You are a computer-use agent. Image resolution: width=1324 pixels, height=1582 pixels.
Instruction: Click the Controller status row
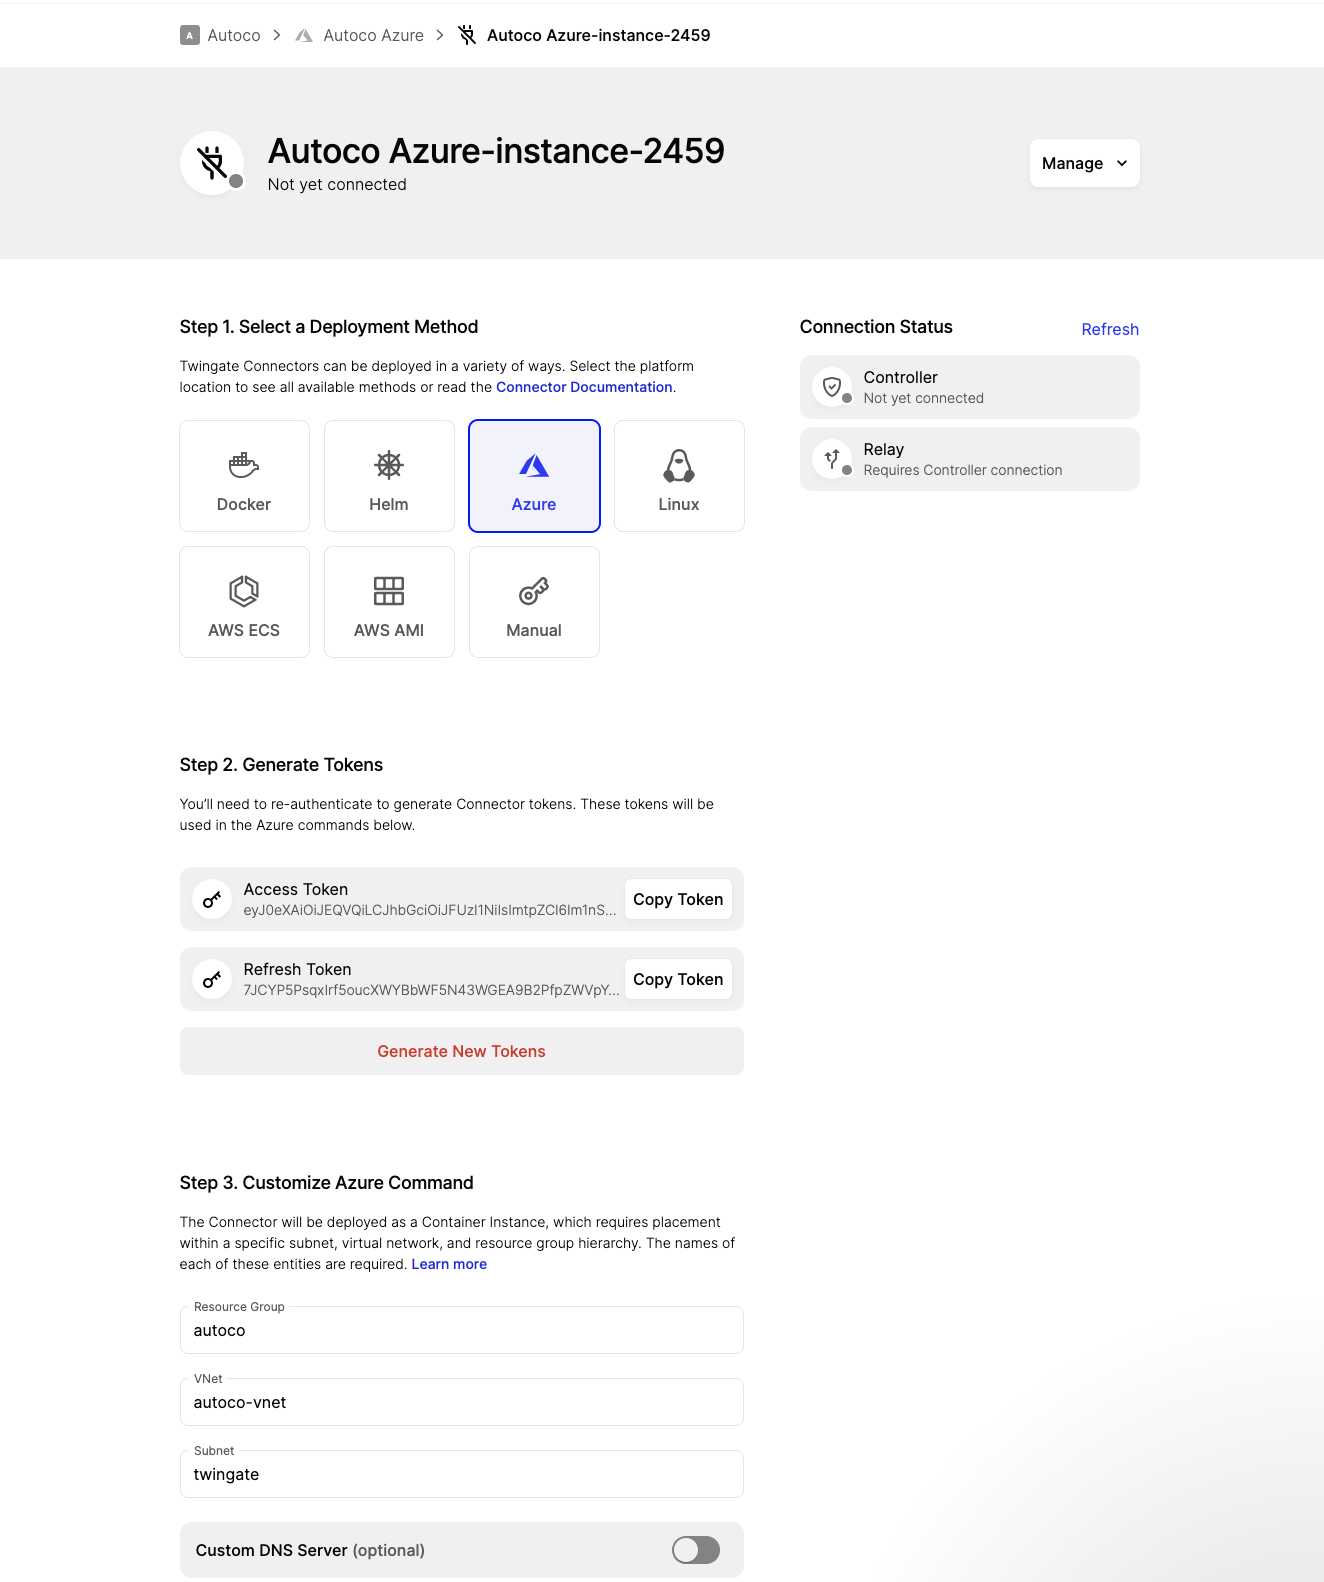(x=970, y=387)
